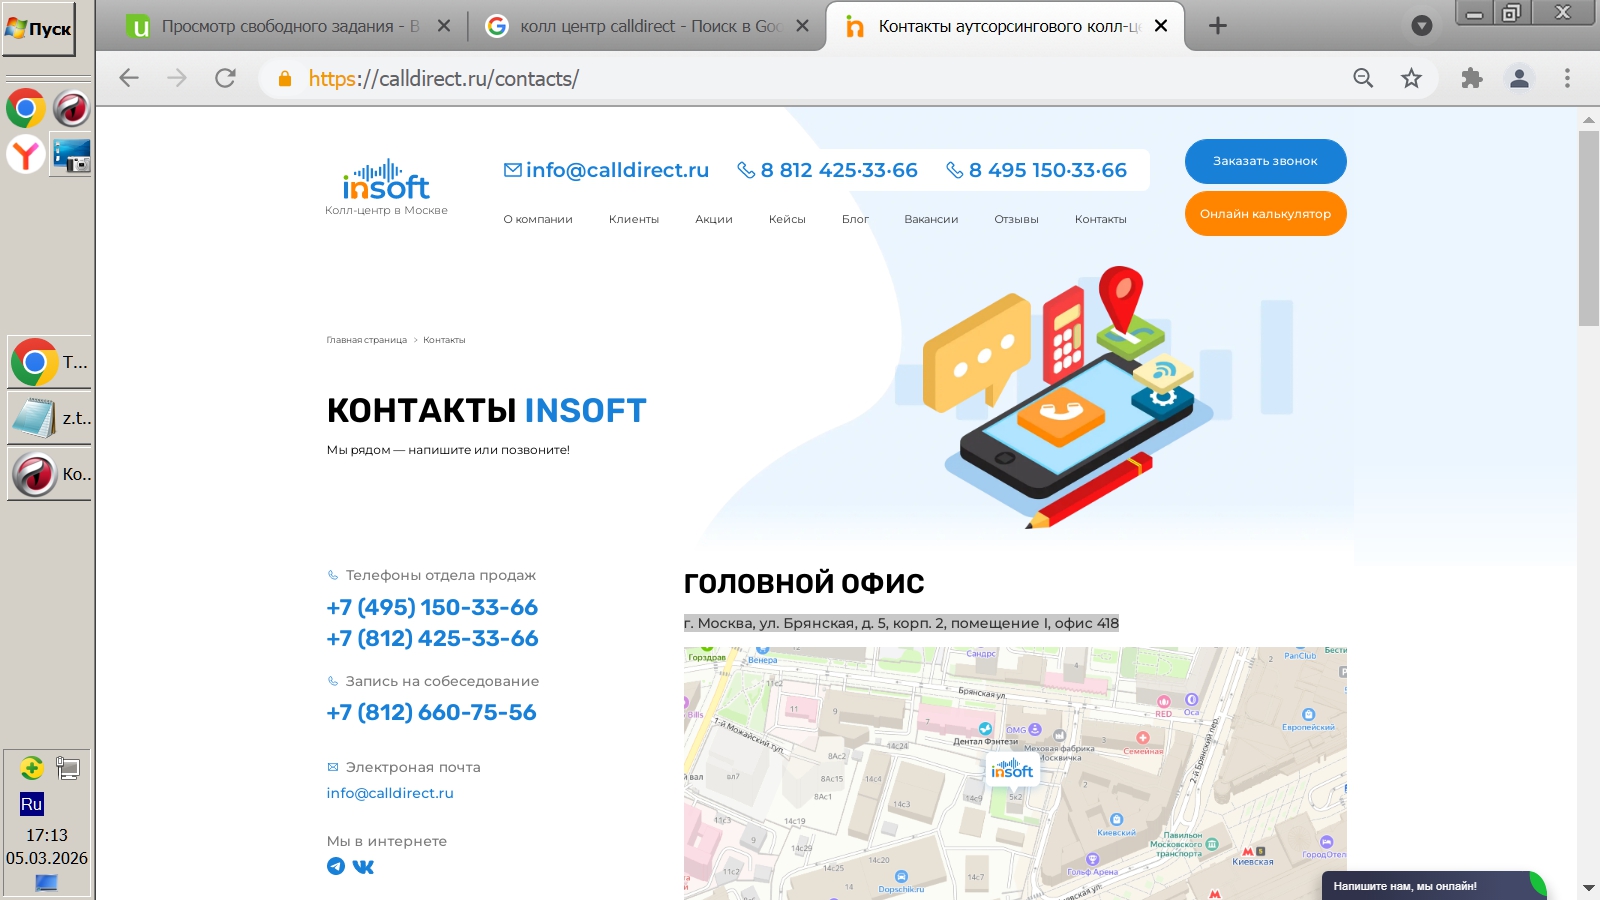Close the Google search tab

[x=802, y=26]
